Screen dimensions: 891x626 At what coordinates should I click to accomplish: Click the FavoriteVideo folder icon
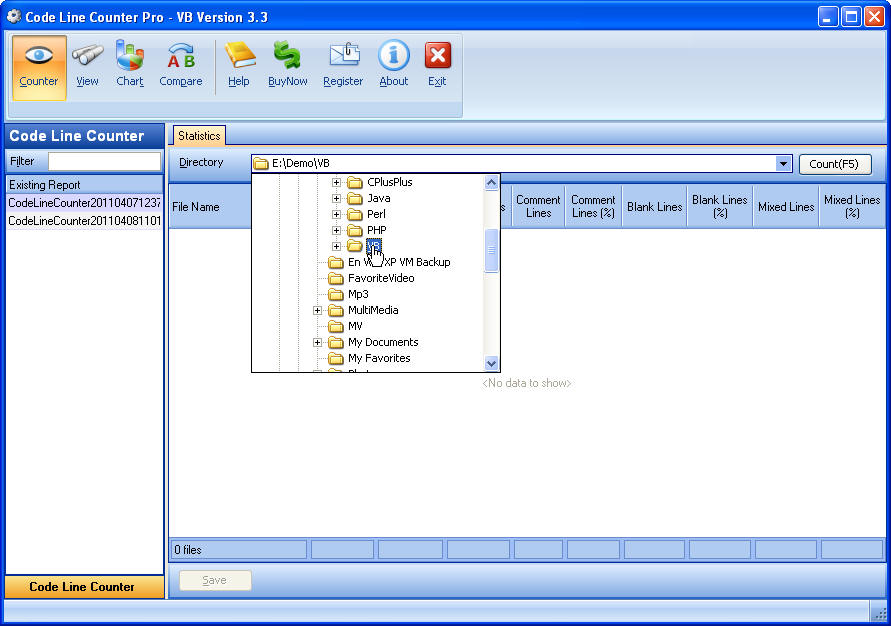pyautogui.click(x=336, y=278)
